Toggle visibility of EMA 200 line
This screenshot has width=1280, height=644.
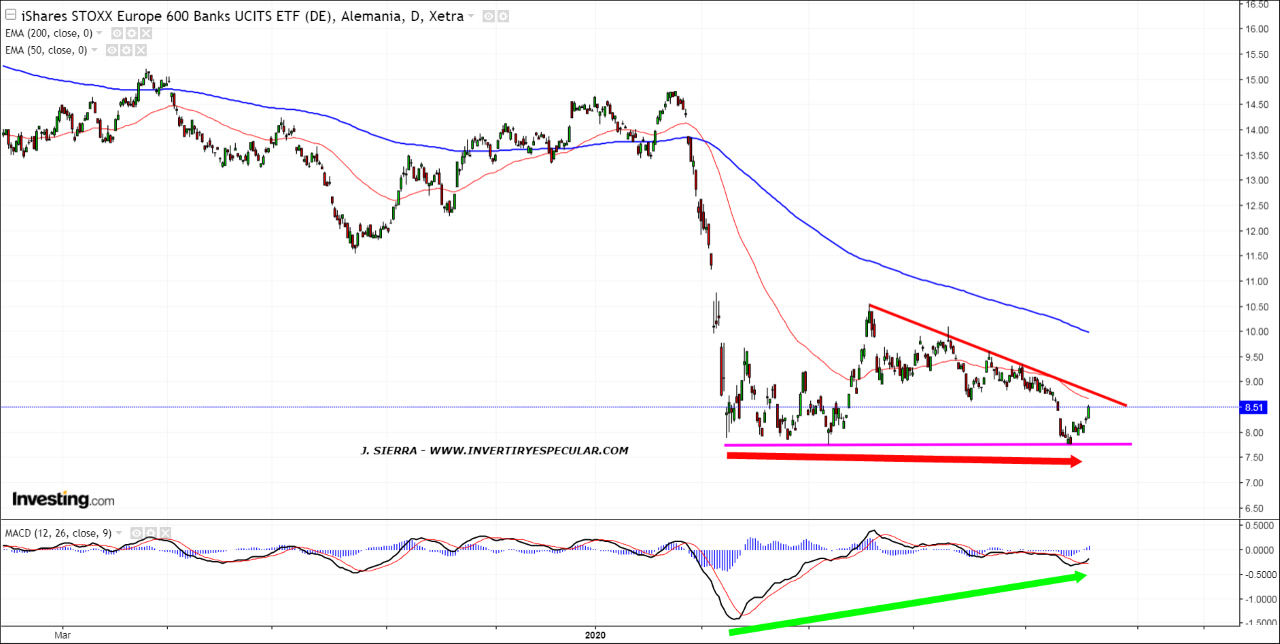(x=114, y=33)
